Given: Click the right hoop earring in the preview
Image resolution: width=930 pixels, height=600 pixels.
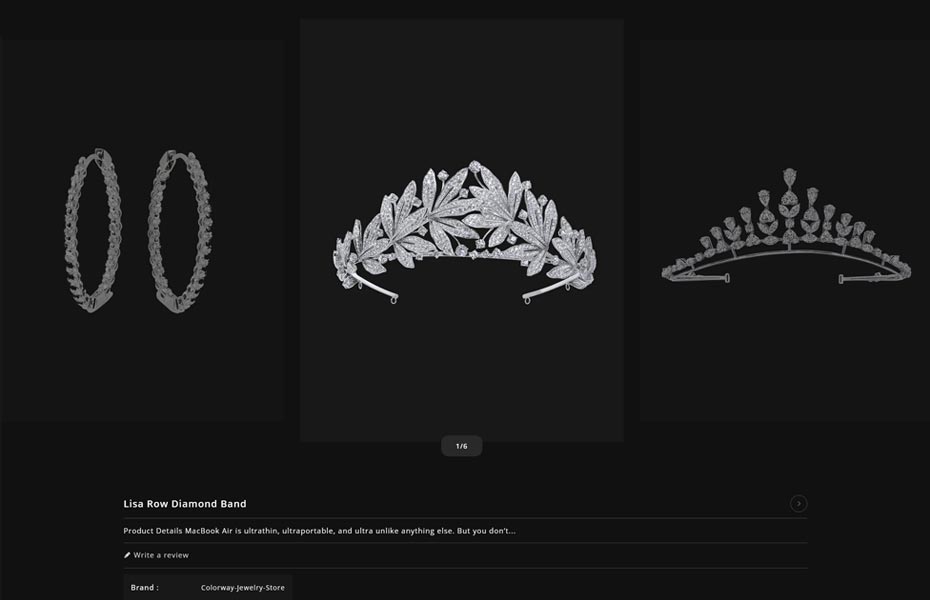Looking at the screenshot, I should click(180, 231).
